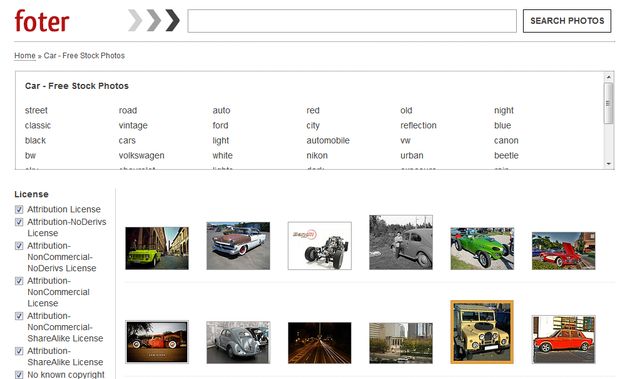
Task: Select the night tag
Action: [504, 111]
